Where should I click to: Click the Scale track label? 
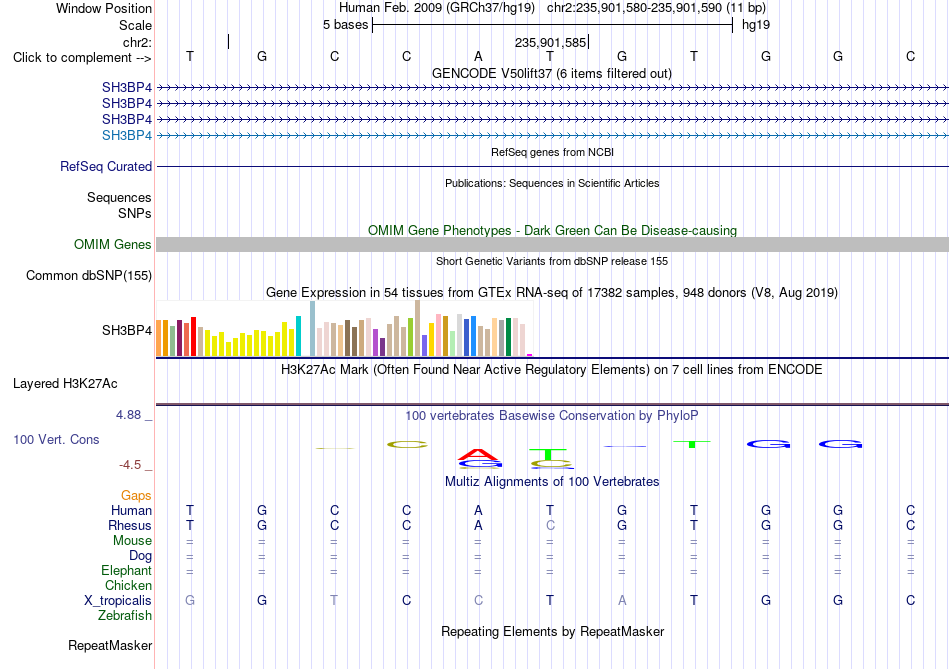[x=135, y=25]
